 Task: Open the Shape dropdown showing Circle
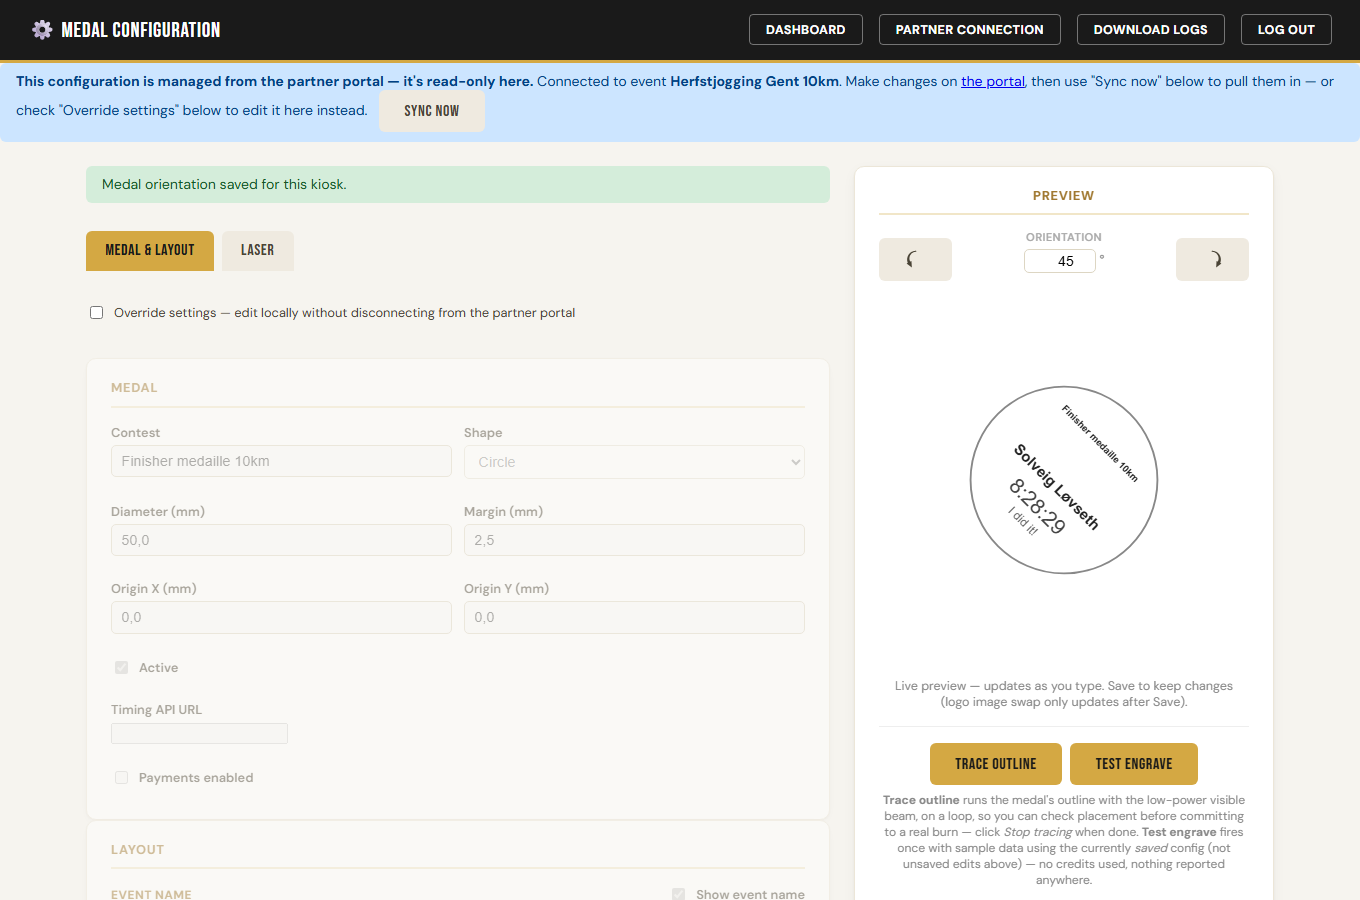(x=634, y=462)
